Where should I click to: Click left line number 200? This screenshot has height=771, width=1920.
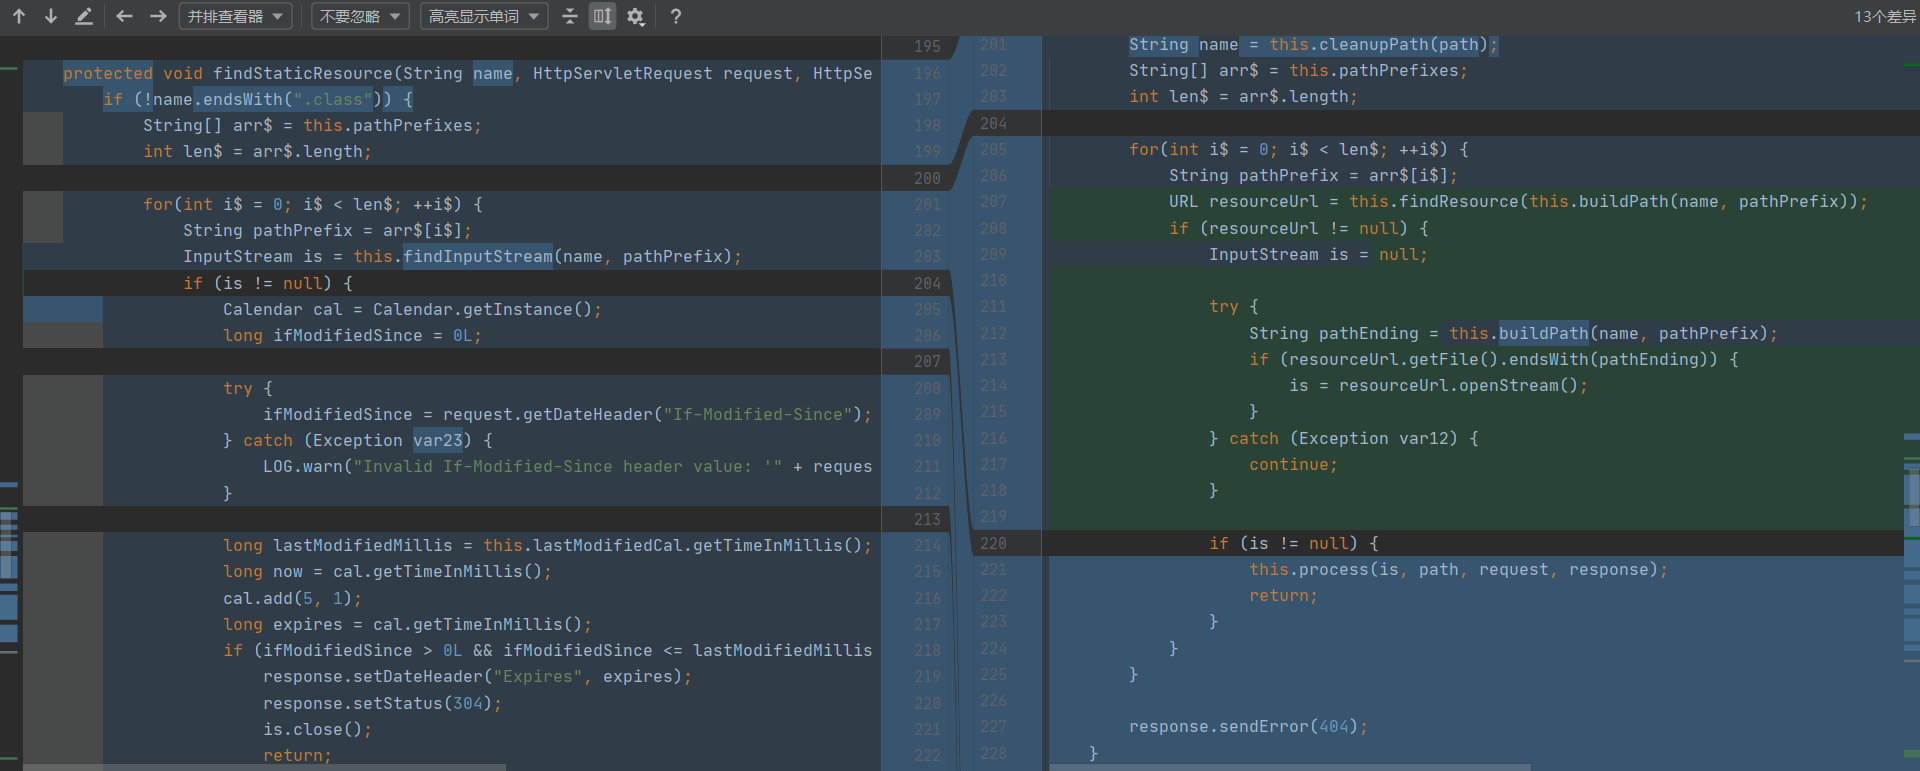click(x=927, y=178)
